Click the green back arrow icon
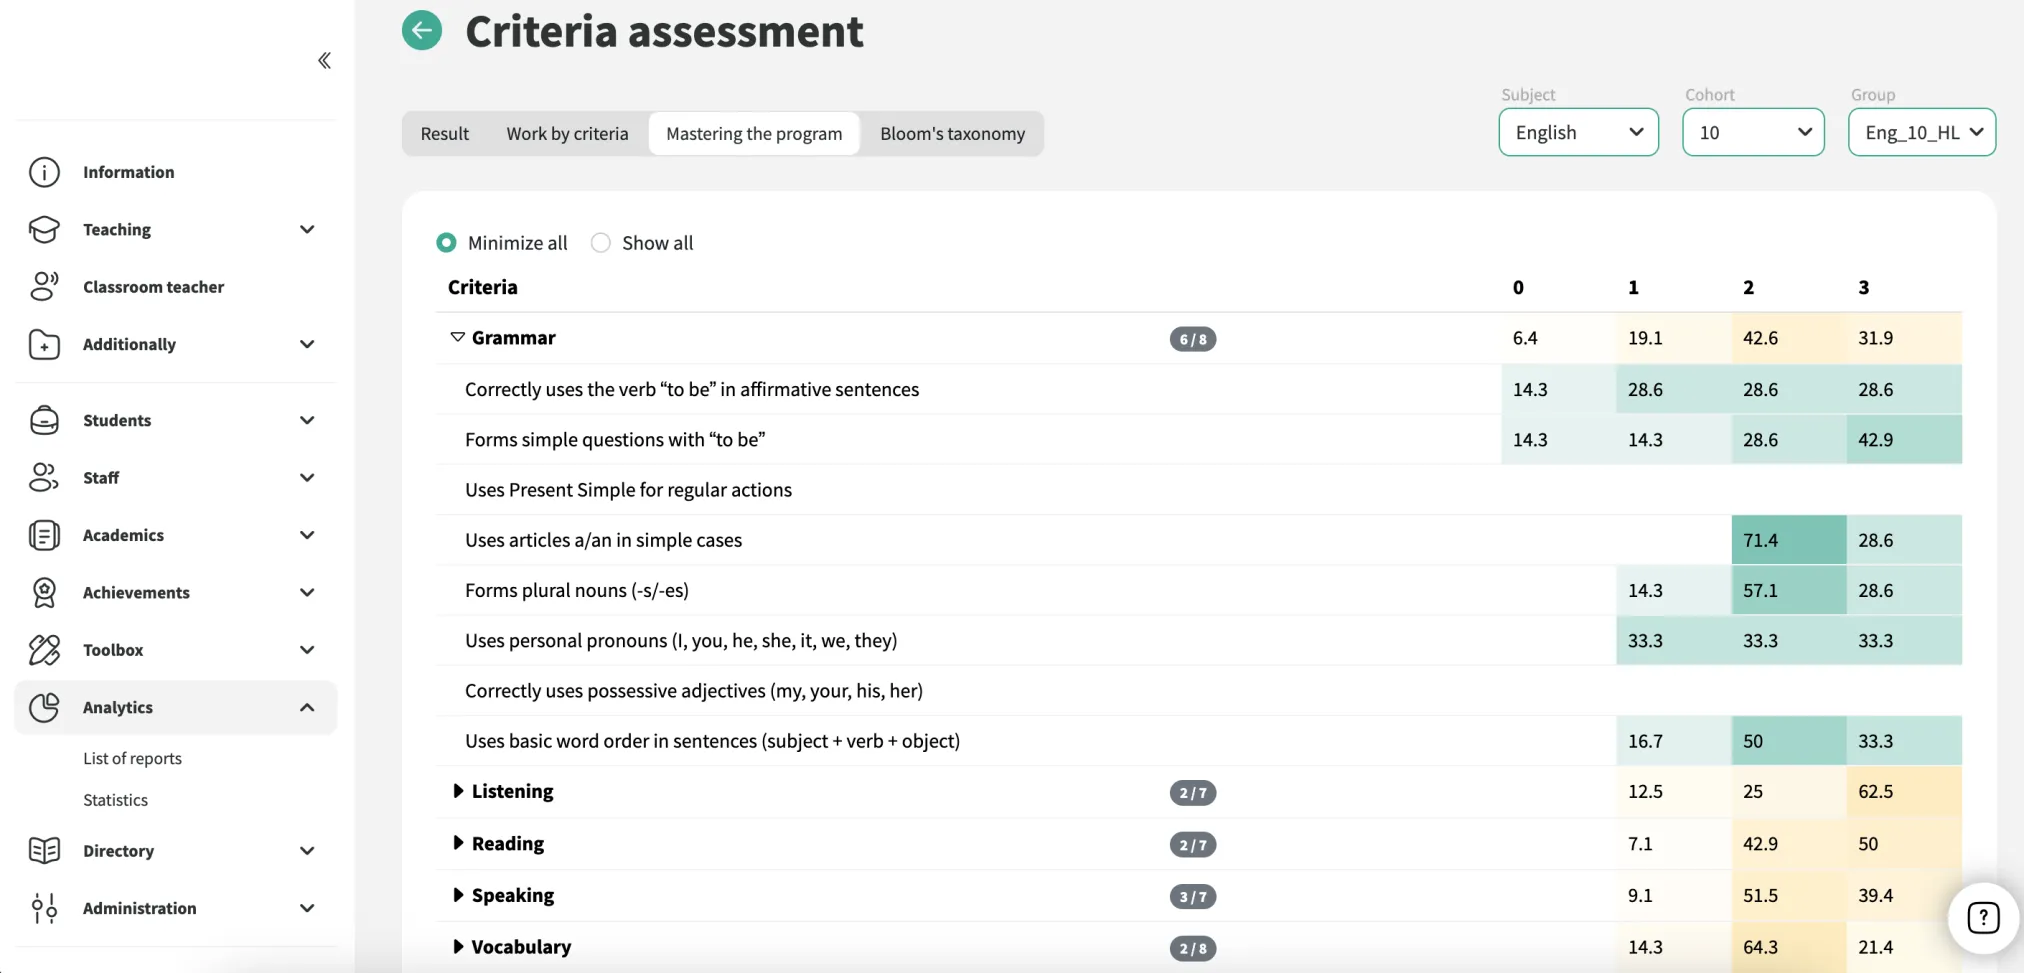Viewport: 2024px width, 973px height. click(x=422, y=31)
